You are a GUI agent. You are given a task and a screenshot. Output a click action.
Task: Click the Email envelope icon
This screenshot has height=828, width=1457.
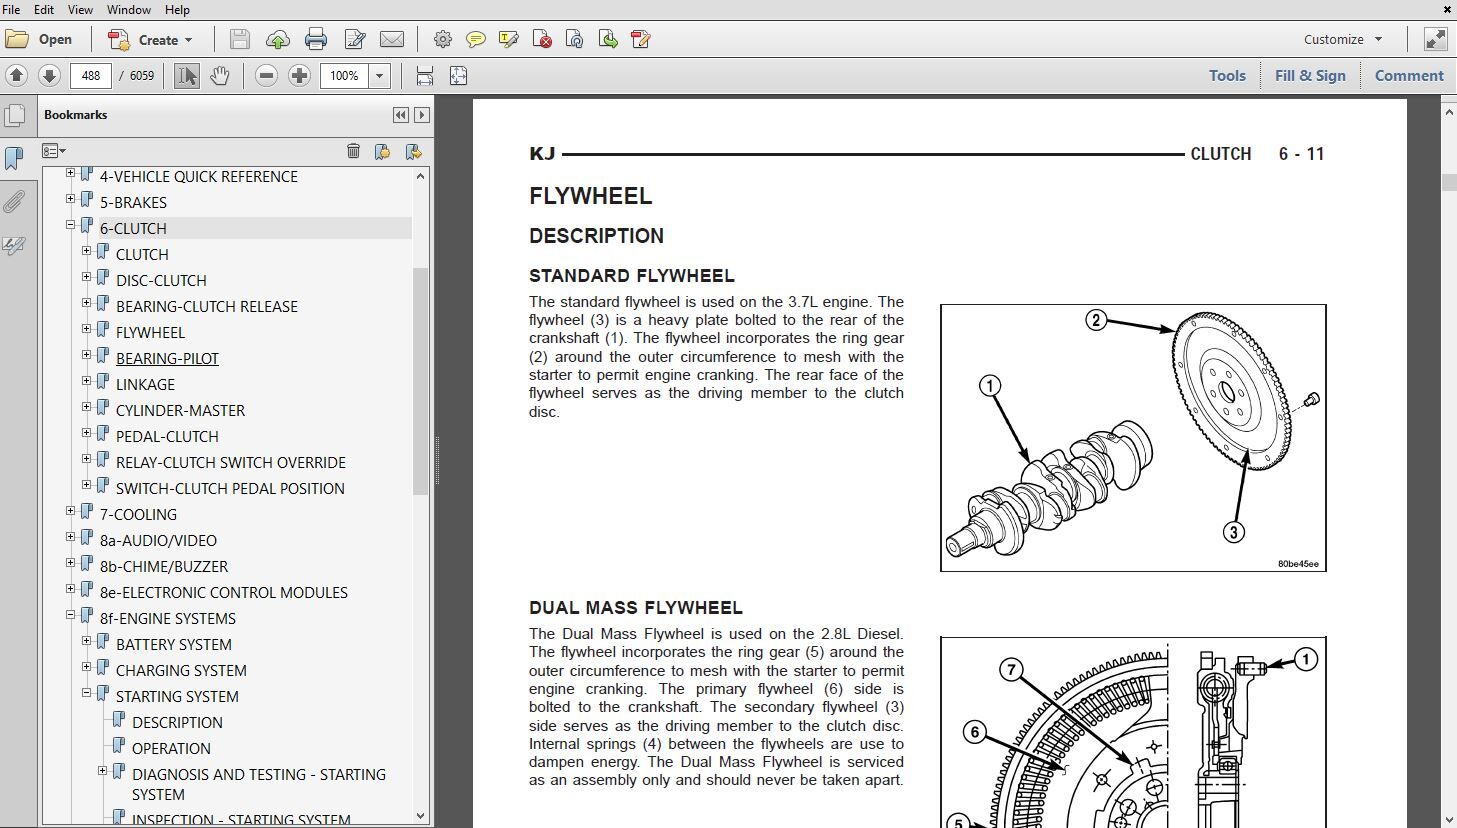point(392,40)
